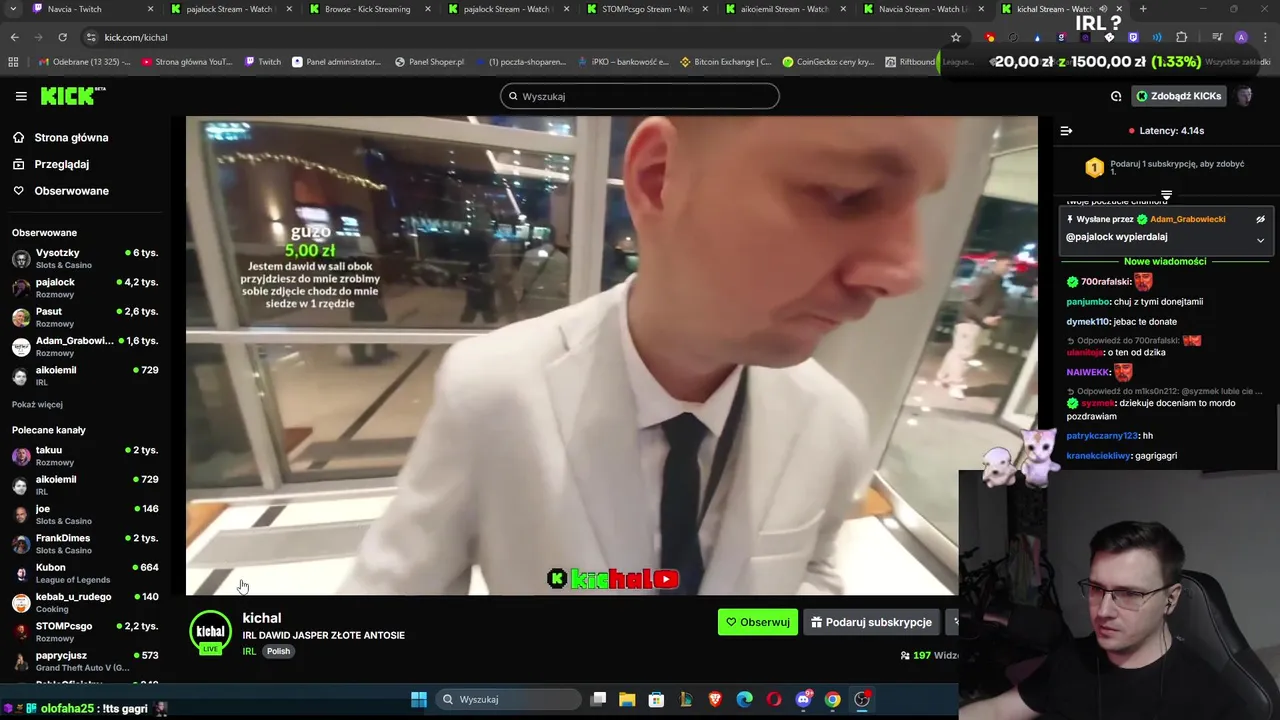
Task: Focus the Kick Wyszukaj search field
Action: pyautogui.click(x=640, y=96)
